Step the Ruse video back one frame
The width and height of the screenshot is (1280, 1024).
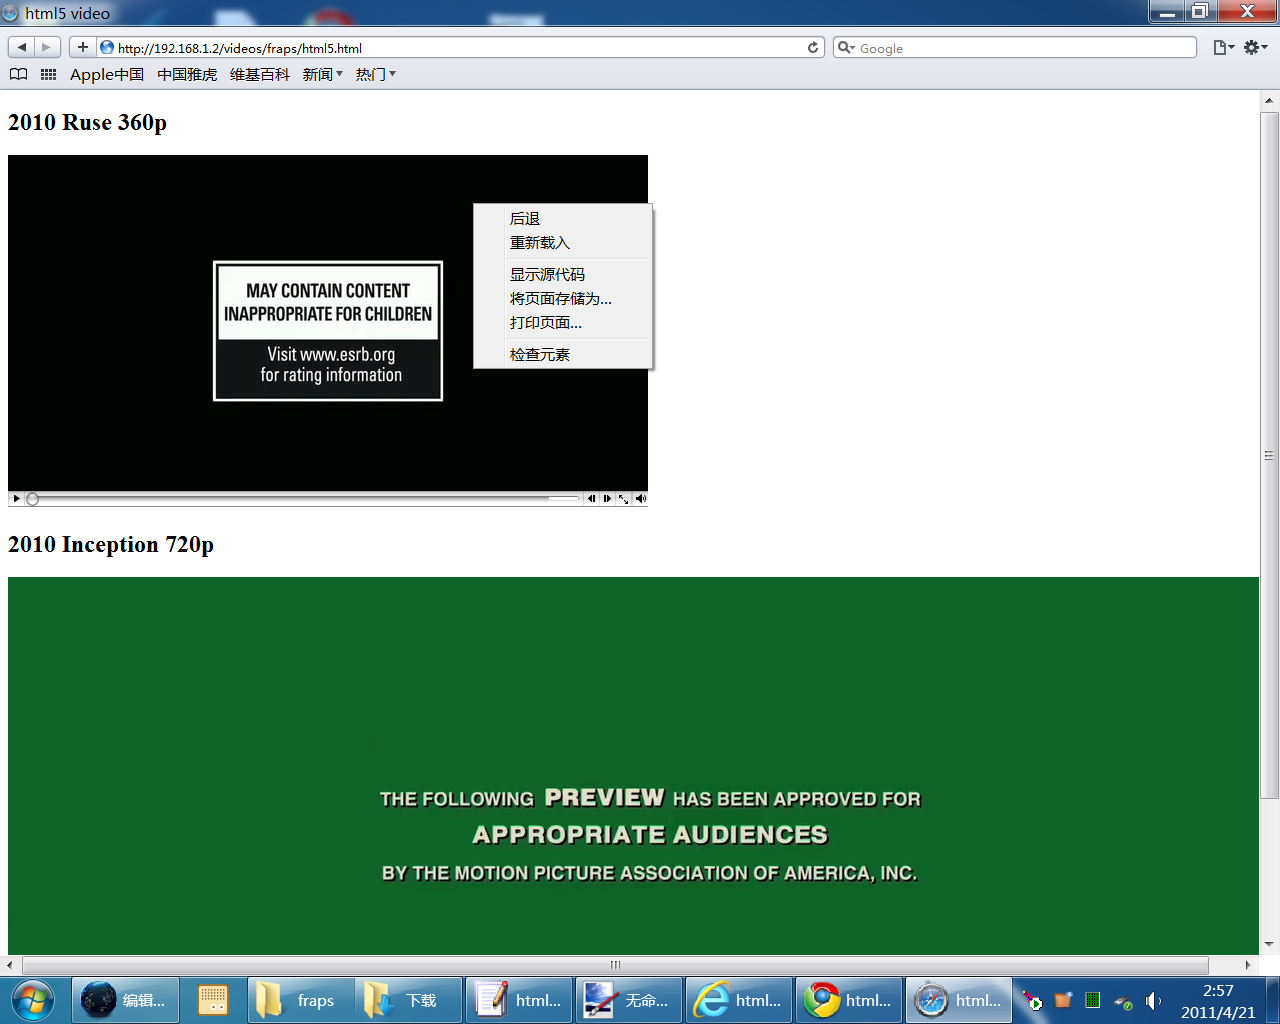pyautogui.click(x=591, y=498)
